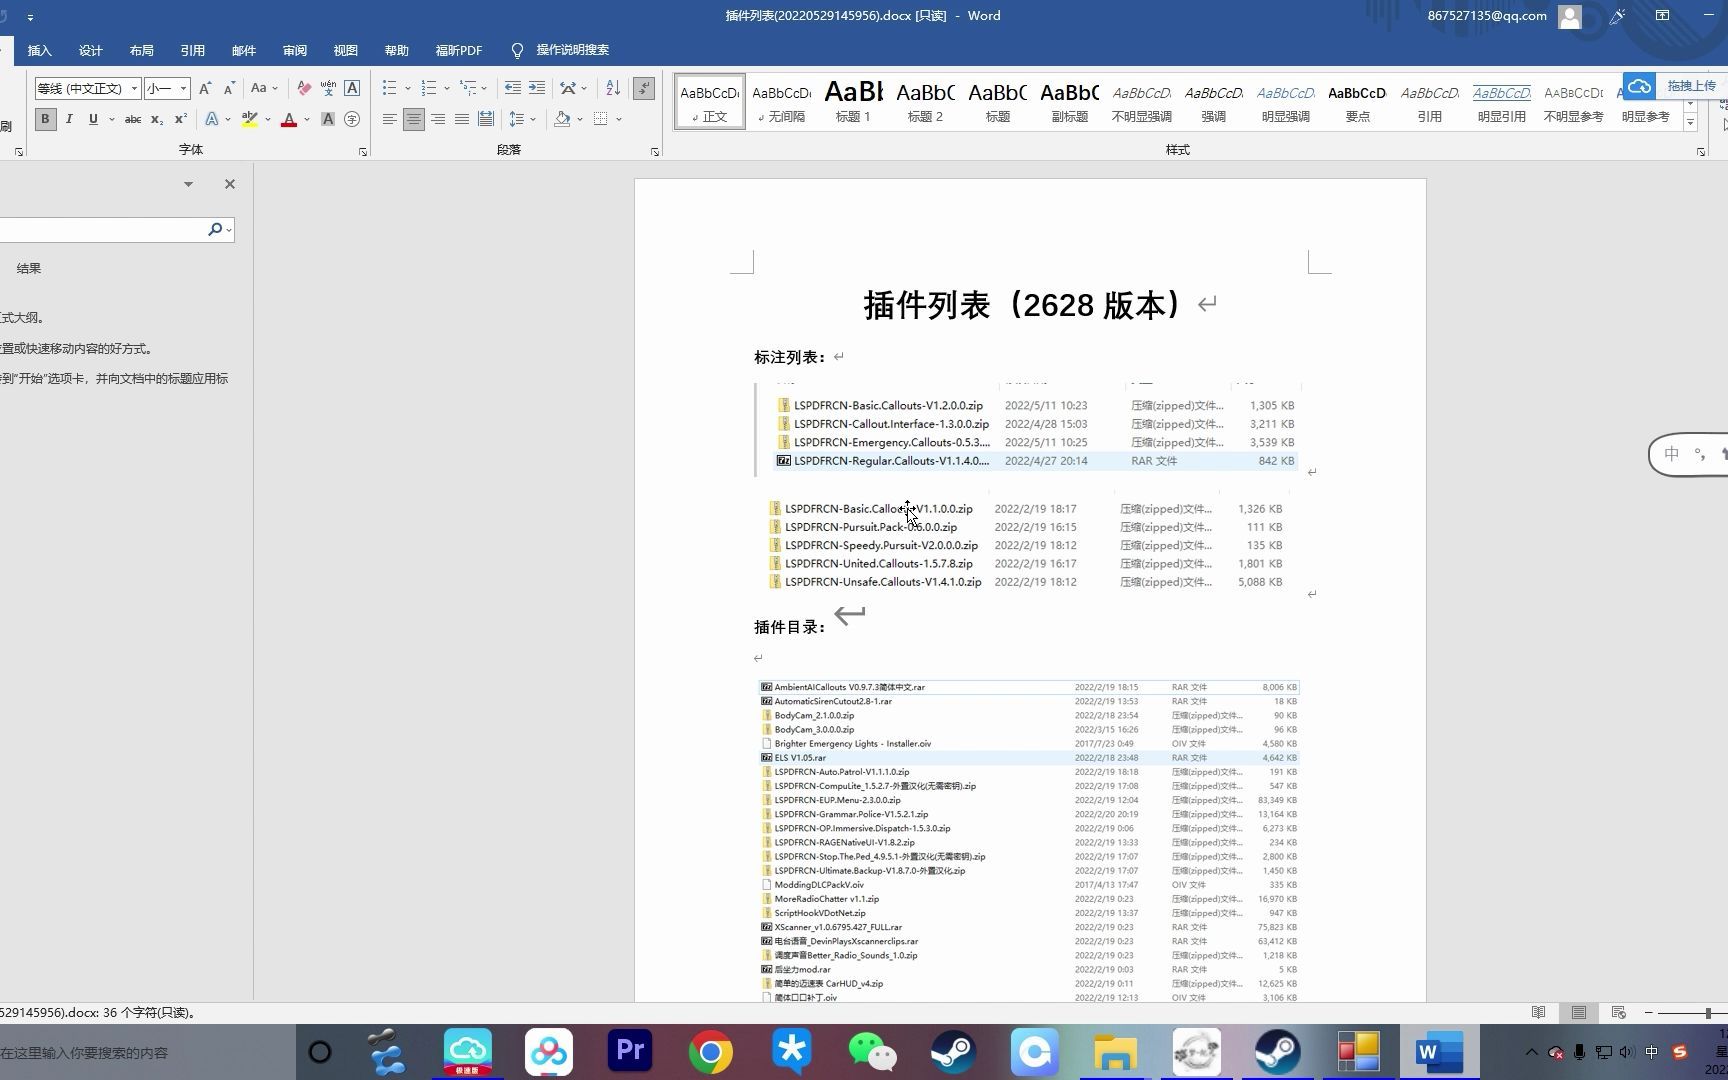Viewport: 1728px width, 1080px height.
Task: Open line spacing dropdown
Action: pyautogui.click(x=522, y=119)
